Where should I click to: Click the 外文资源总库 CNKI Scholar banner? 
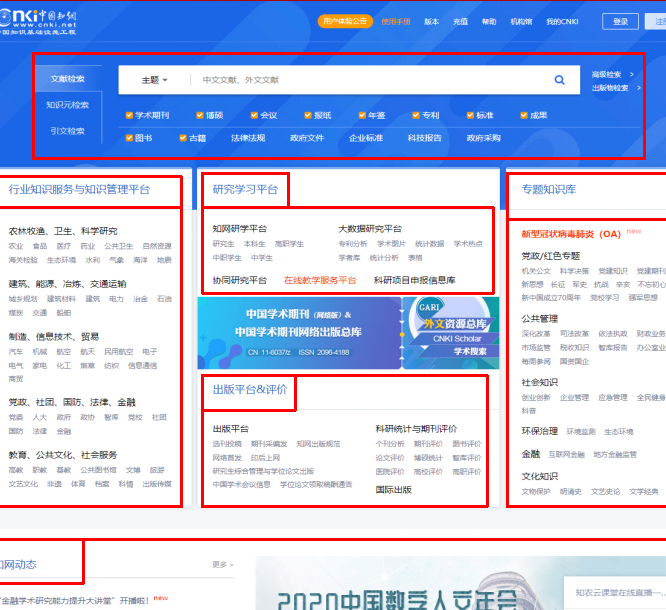click(451, 333)
